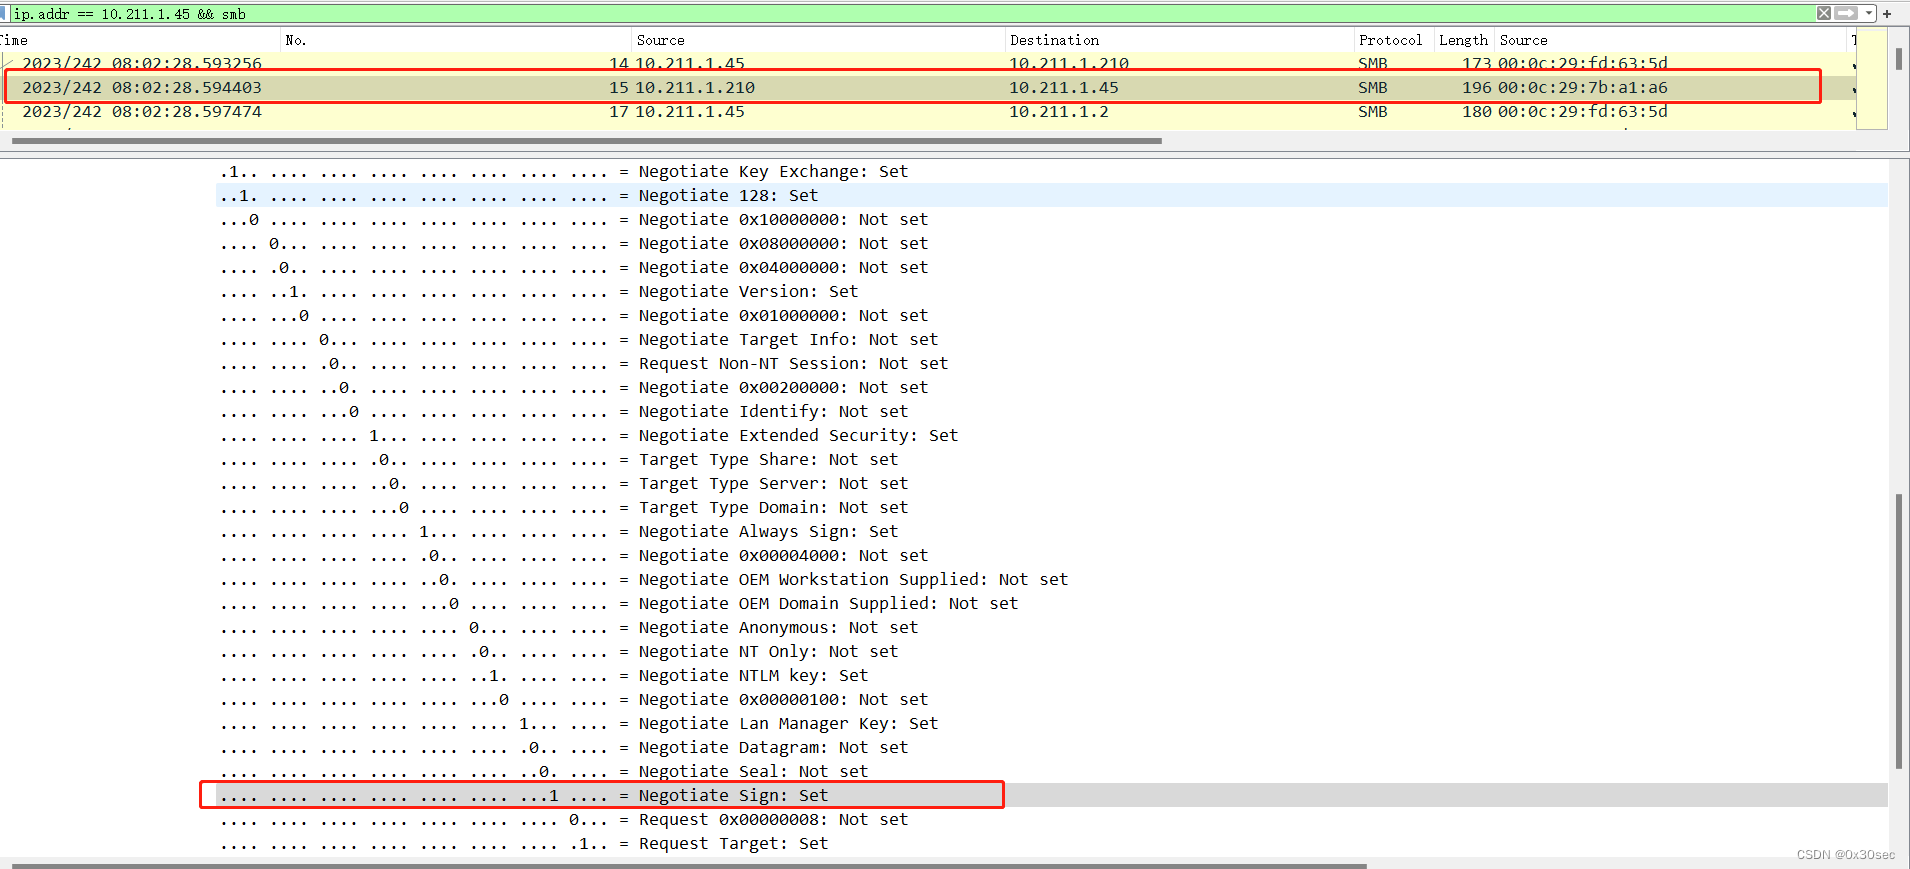The height and width of the screenshot is (869, 1910).
Task: Select the Request Target: Set row
Action: 1052,844
